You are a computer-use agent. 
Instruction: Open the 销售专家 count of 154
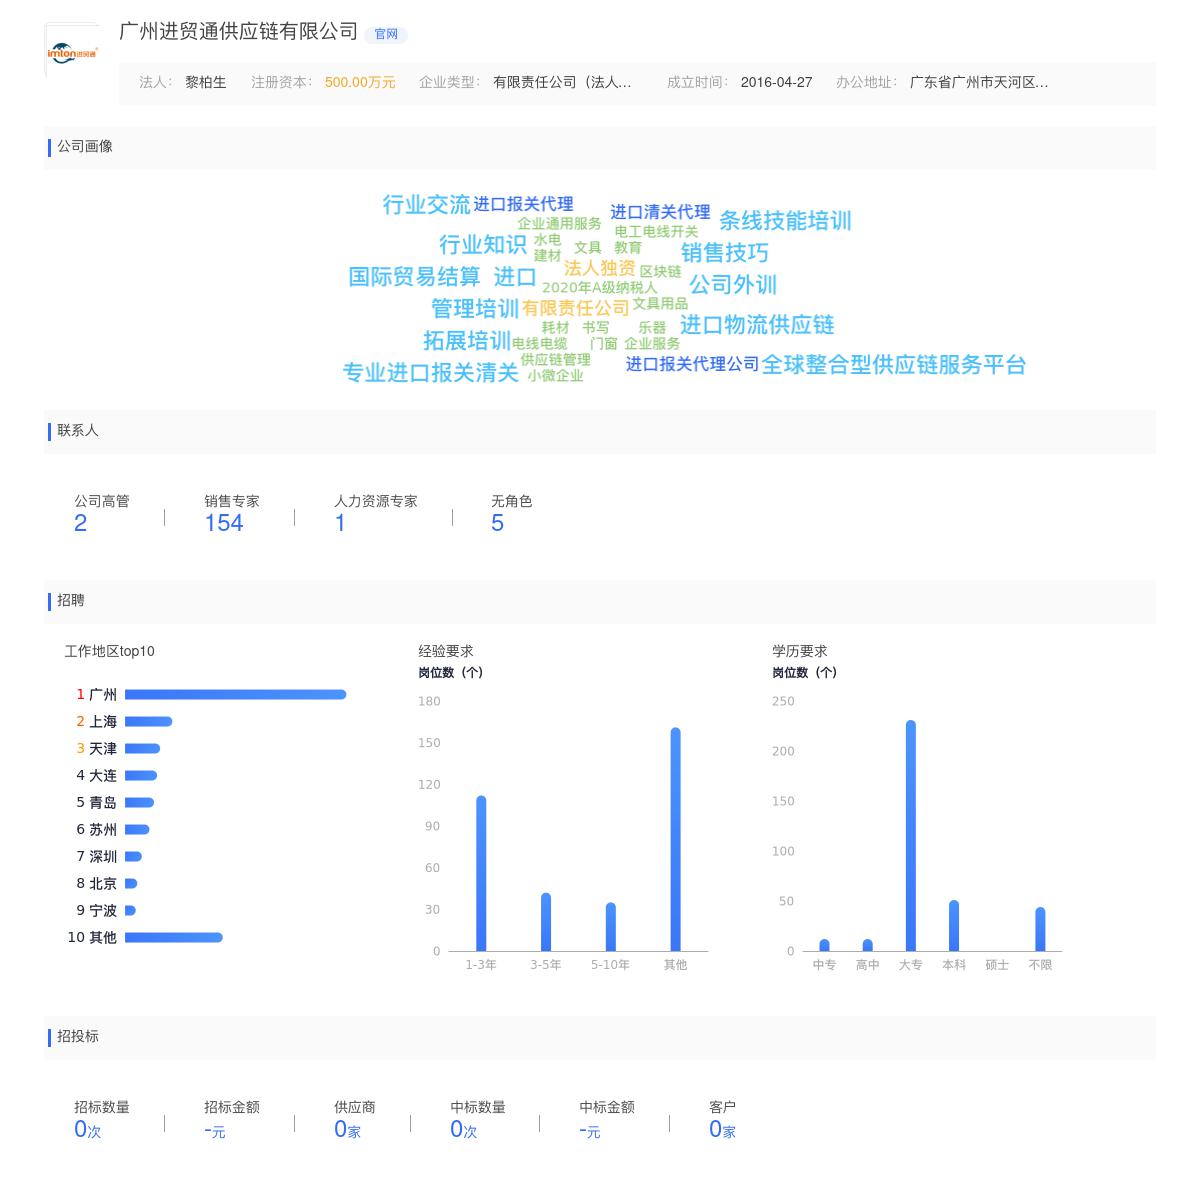click(x=224, y=523)
